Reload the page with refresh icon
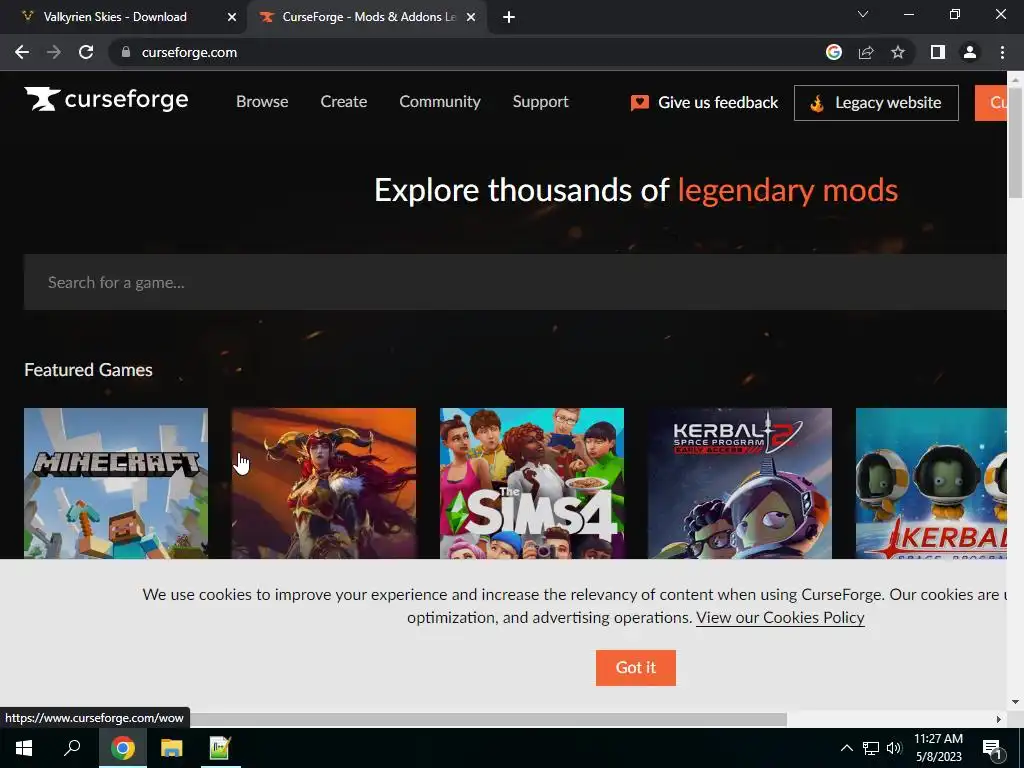The image size is (1024, 768). [x=86, y=52]
